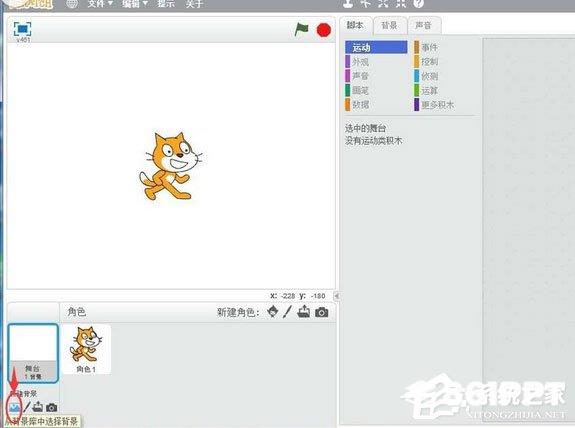Select the 角色1 sprite thumbnail
Image resolution: width=575 pixels, height=428 pixels.
[x=87, y=349]
